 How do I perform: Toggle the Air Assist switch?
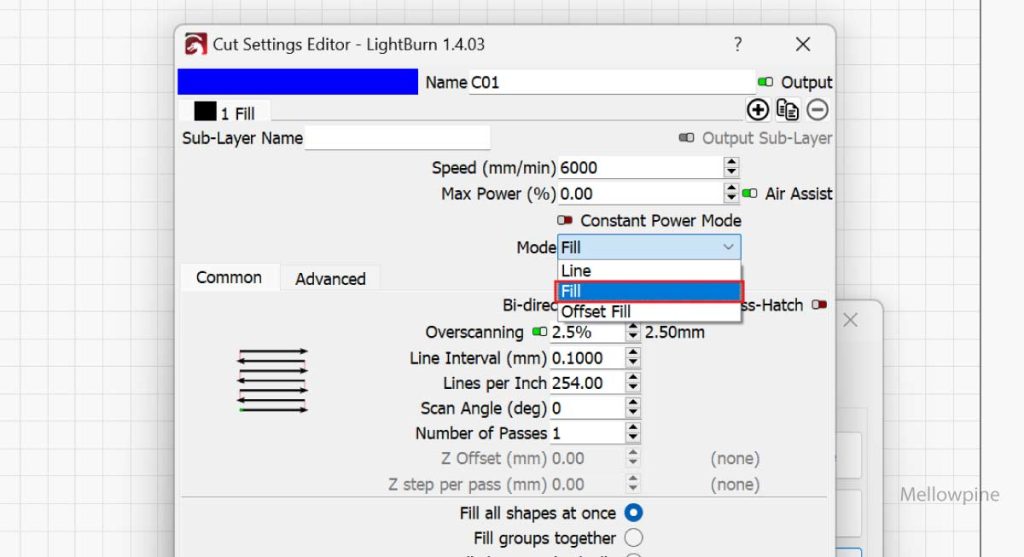[750, 194]
